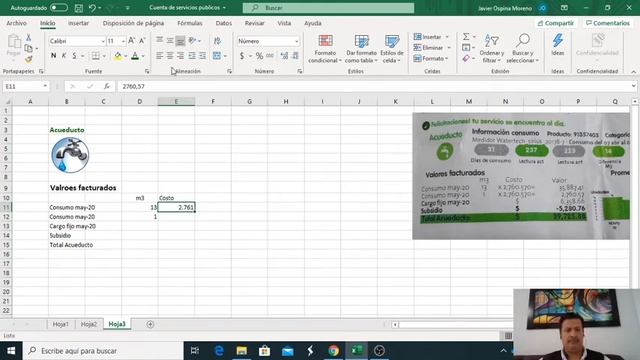The image size is (640, 360).
Task: Toggle Italic (K) formatting
Action: click(x=64, y=56)
